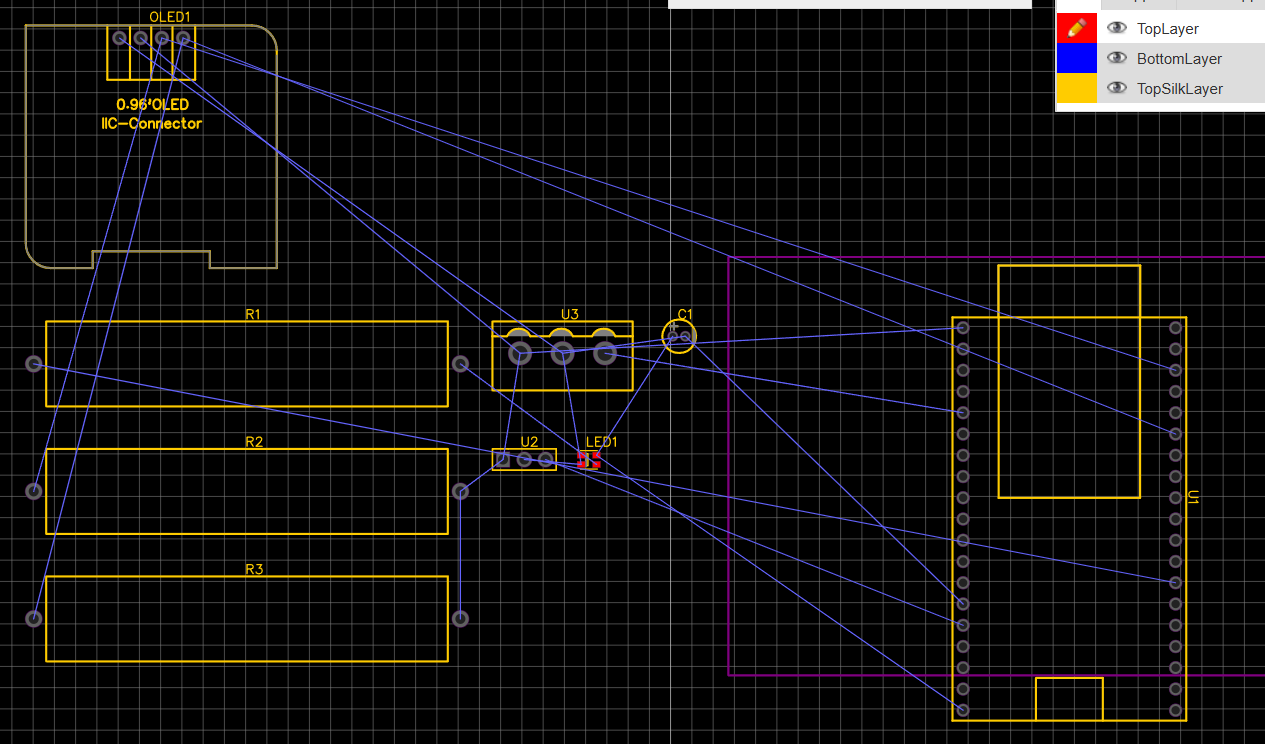Activate the blue BottomLayer color swatch
Screen dimensions: 1265x744
coord(1077,58)
